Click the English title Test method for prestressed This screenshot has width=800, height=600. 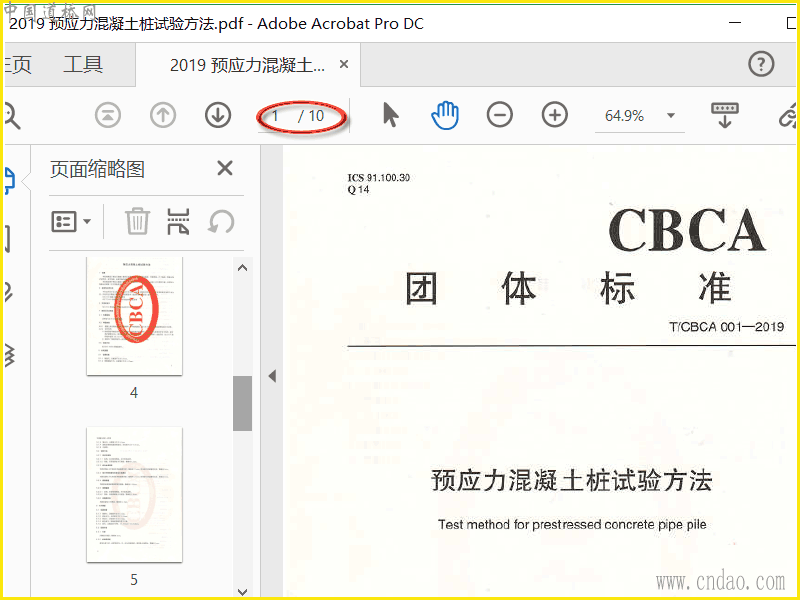pyautogui.click(x=572, y=524)
